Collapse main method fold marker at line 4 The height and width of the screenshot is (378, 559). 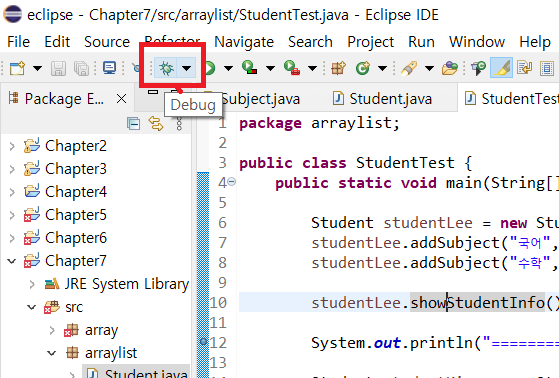pos(232,182)
